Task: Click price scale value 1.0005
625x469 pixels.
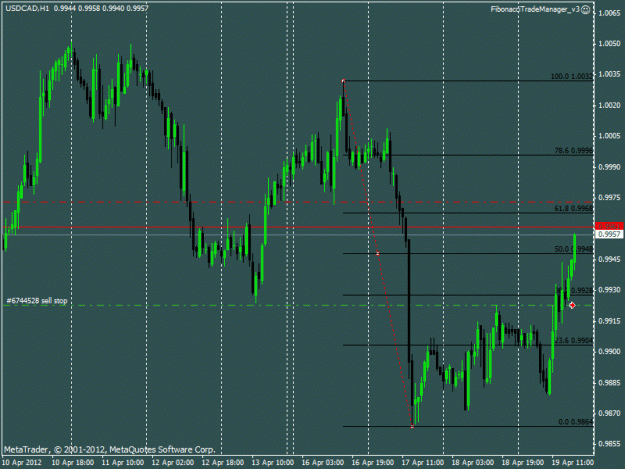Action: pyautogui.click(x=609, y=136)
